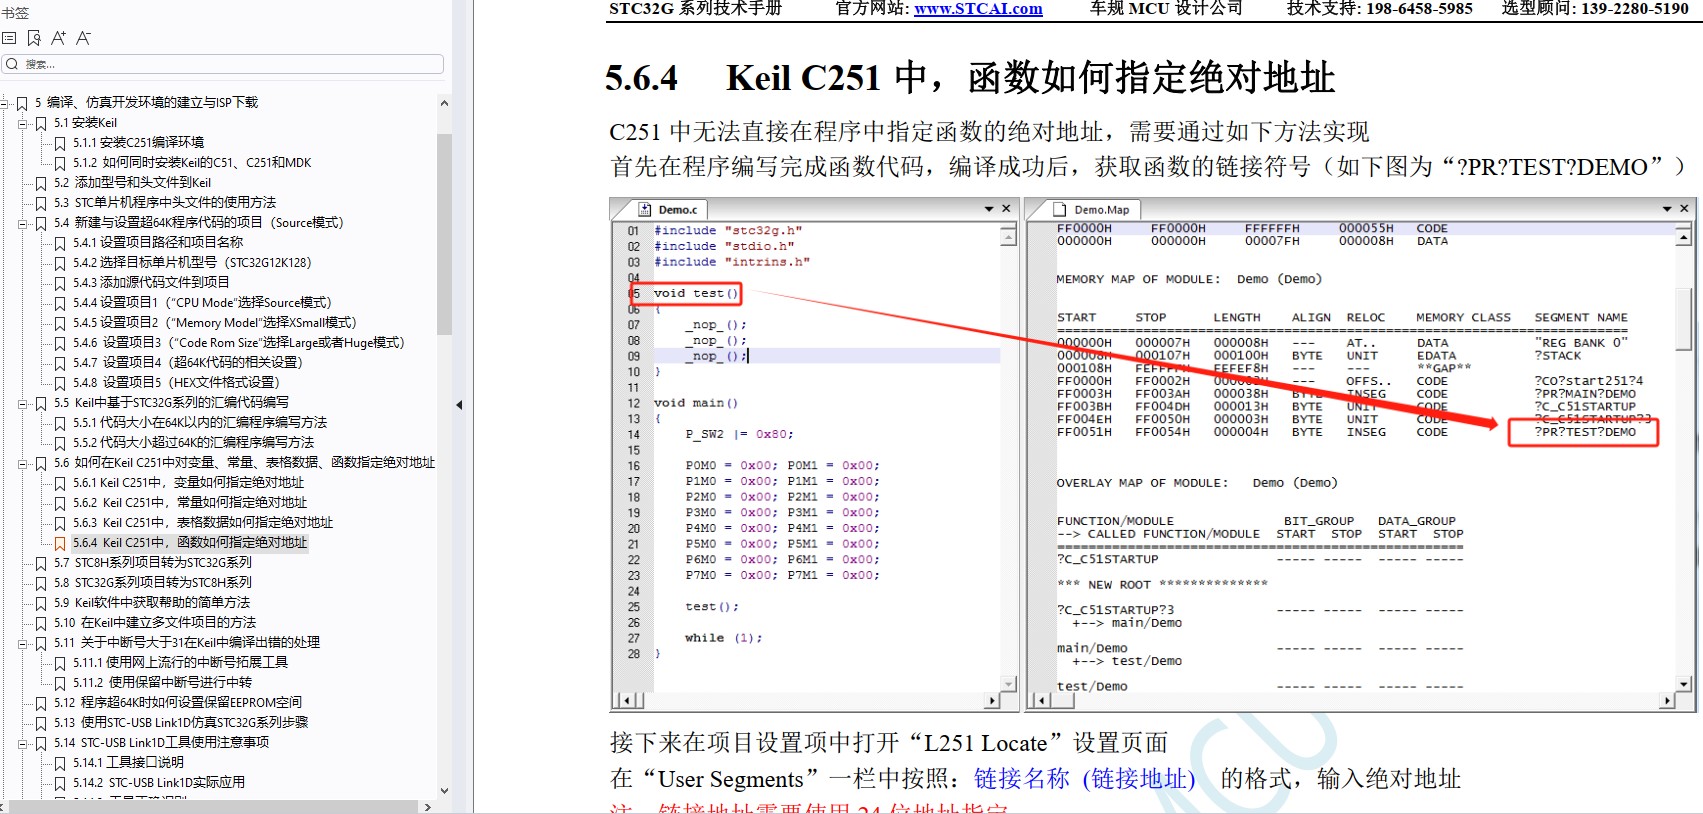Jump to bookmark 5.5.1 代码大小在64K以内

click(200, 423)
